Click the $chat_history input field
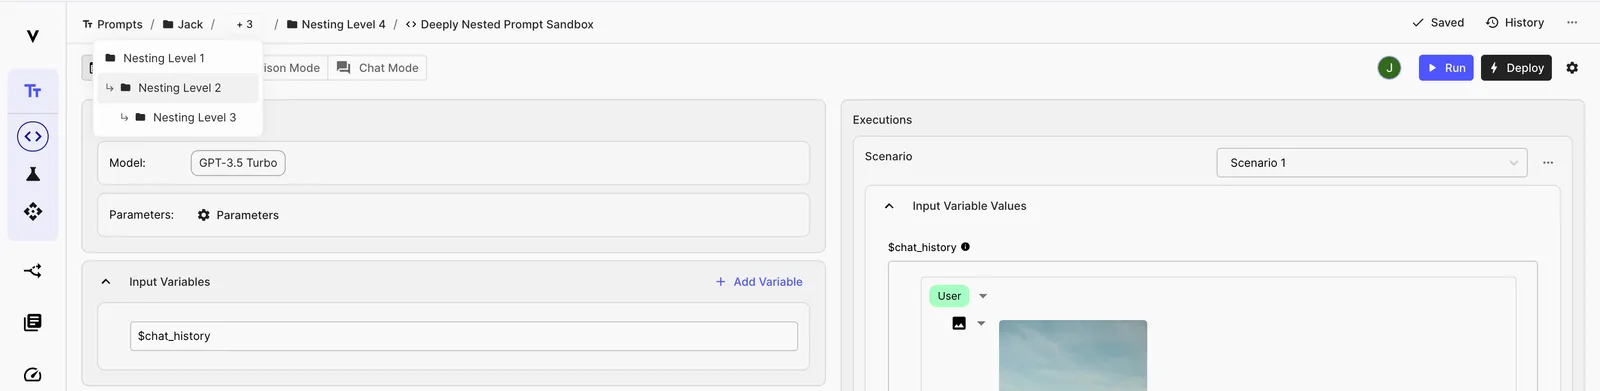 (x=464, y=336)
